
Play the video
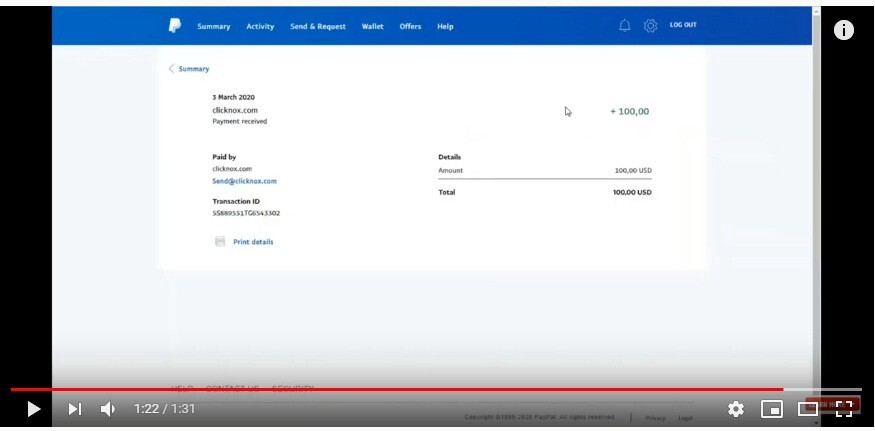click(33, 409)
